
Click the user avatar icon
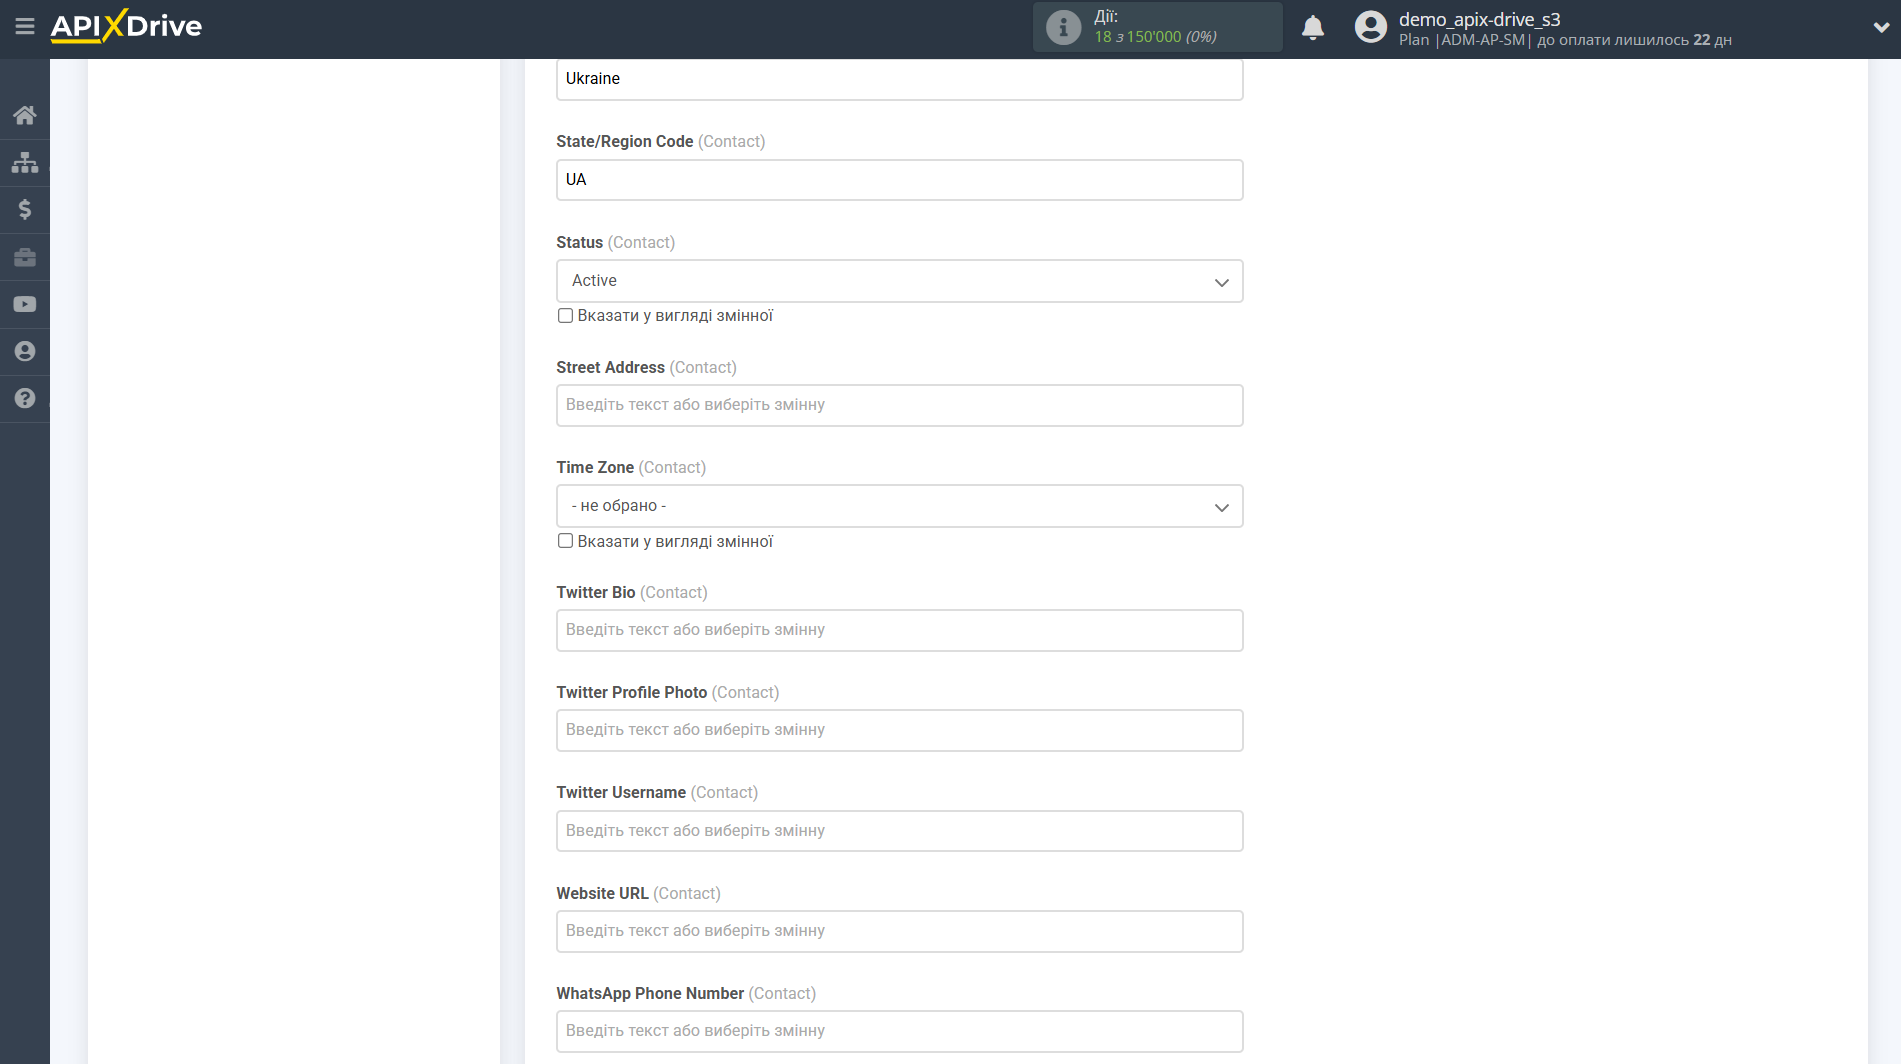coord(1370,27)
